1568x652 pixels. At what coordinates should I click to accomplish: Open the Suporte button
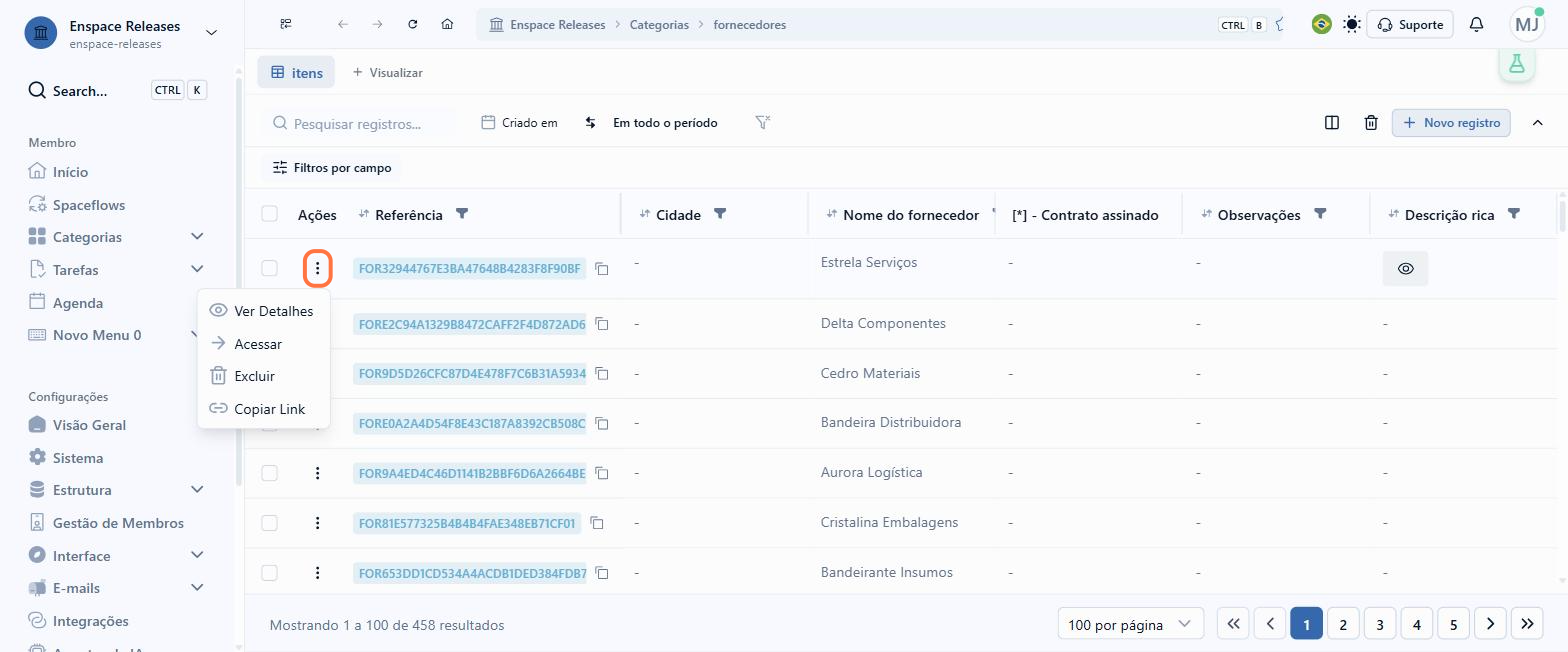(x=1410, y=24)
